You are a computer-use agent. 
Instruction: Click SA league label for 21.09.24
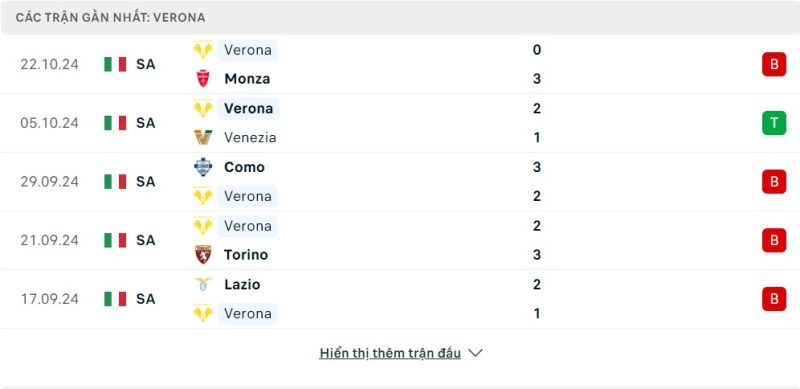point(145,240)
